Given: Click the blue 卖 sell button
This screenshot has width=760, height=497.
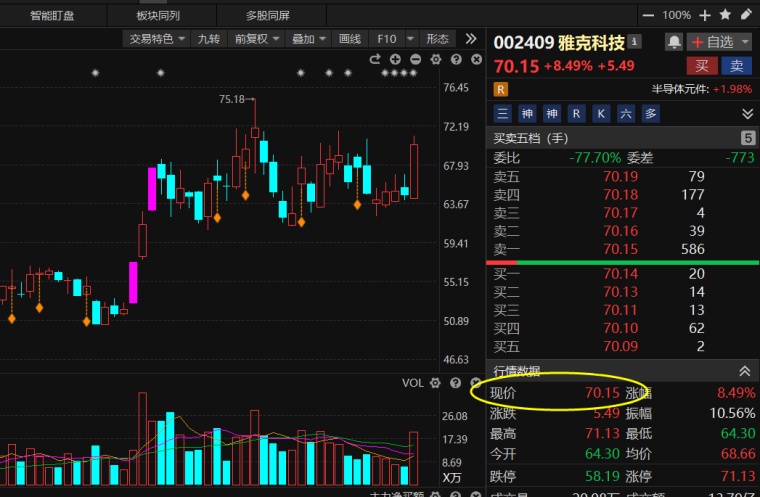Looking at the screenshot, I should (737, 66).
